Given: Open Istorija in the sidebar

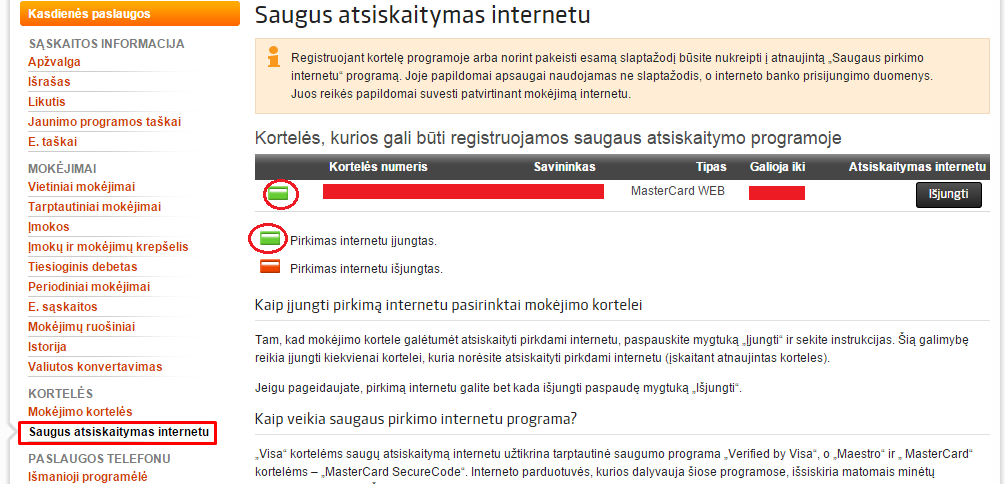Looking at the screenshot, I should pos(47,347).
